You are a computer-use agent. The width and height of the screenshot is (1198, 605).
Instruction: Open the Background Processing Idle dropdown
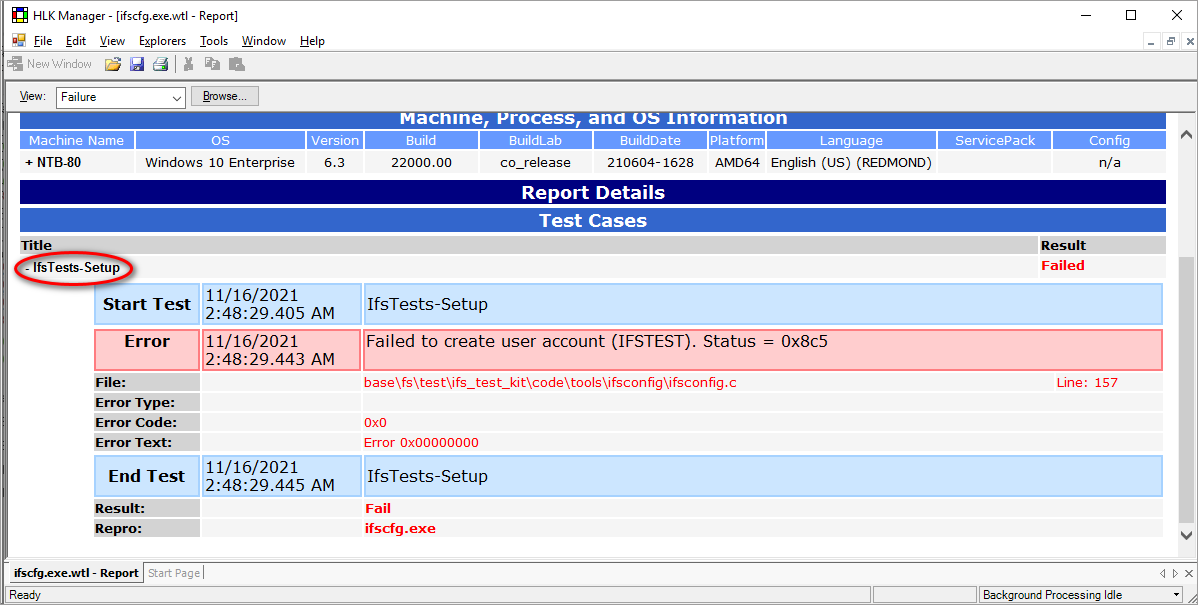click(x=1175, y=595)
